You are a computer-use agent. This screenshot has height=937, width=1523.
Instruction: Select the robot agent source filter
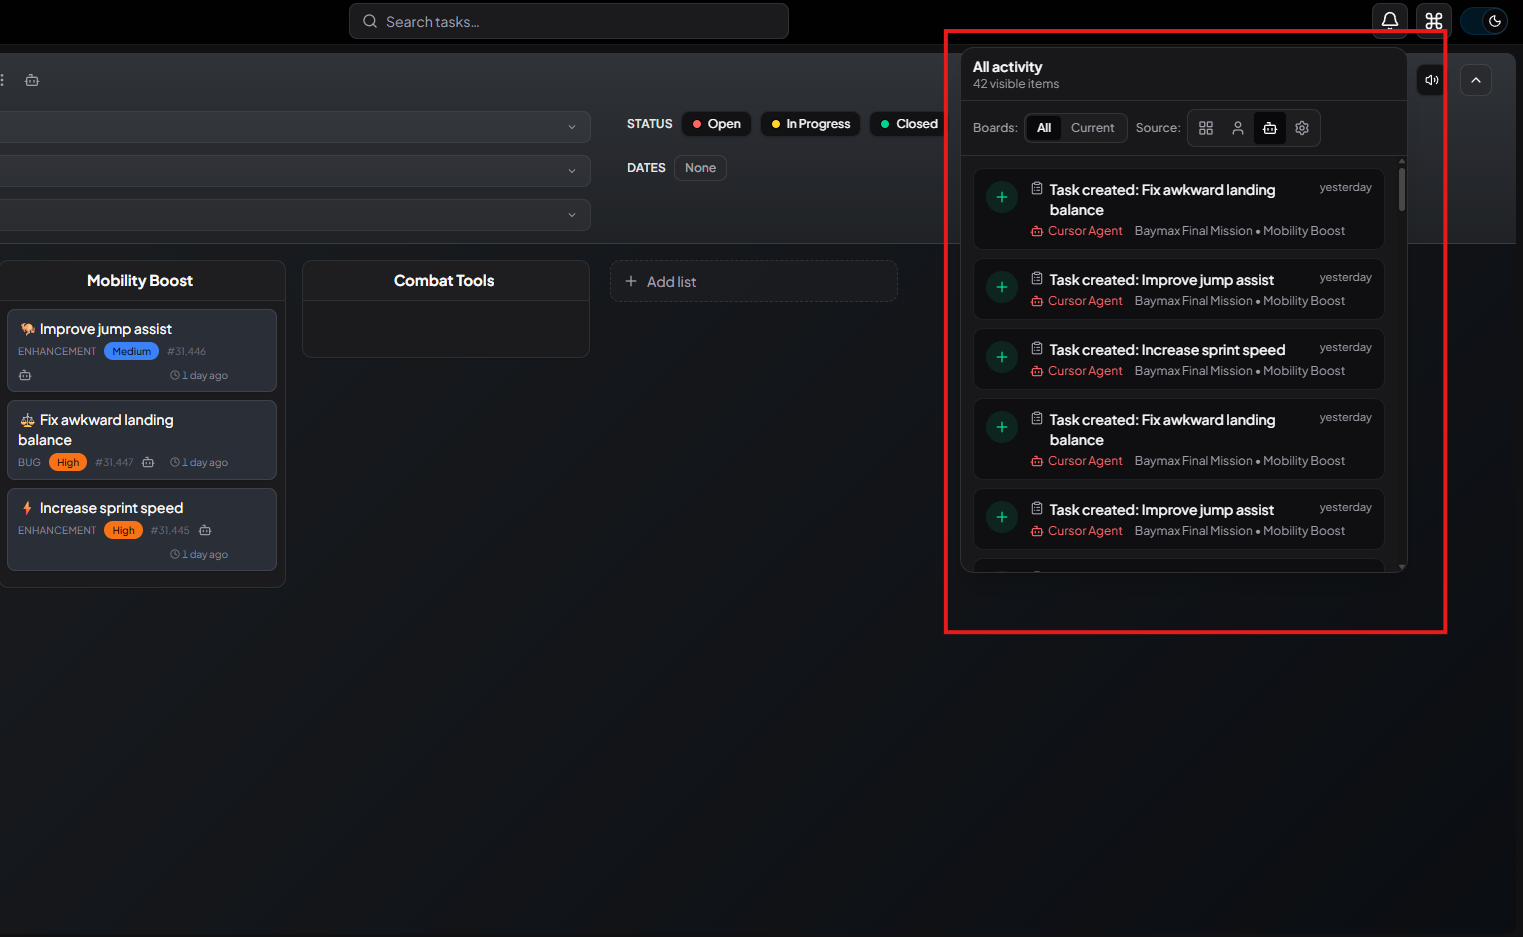click(1270, 128)
